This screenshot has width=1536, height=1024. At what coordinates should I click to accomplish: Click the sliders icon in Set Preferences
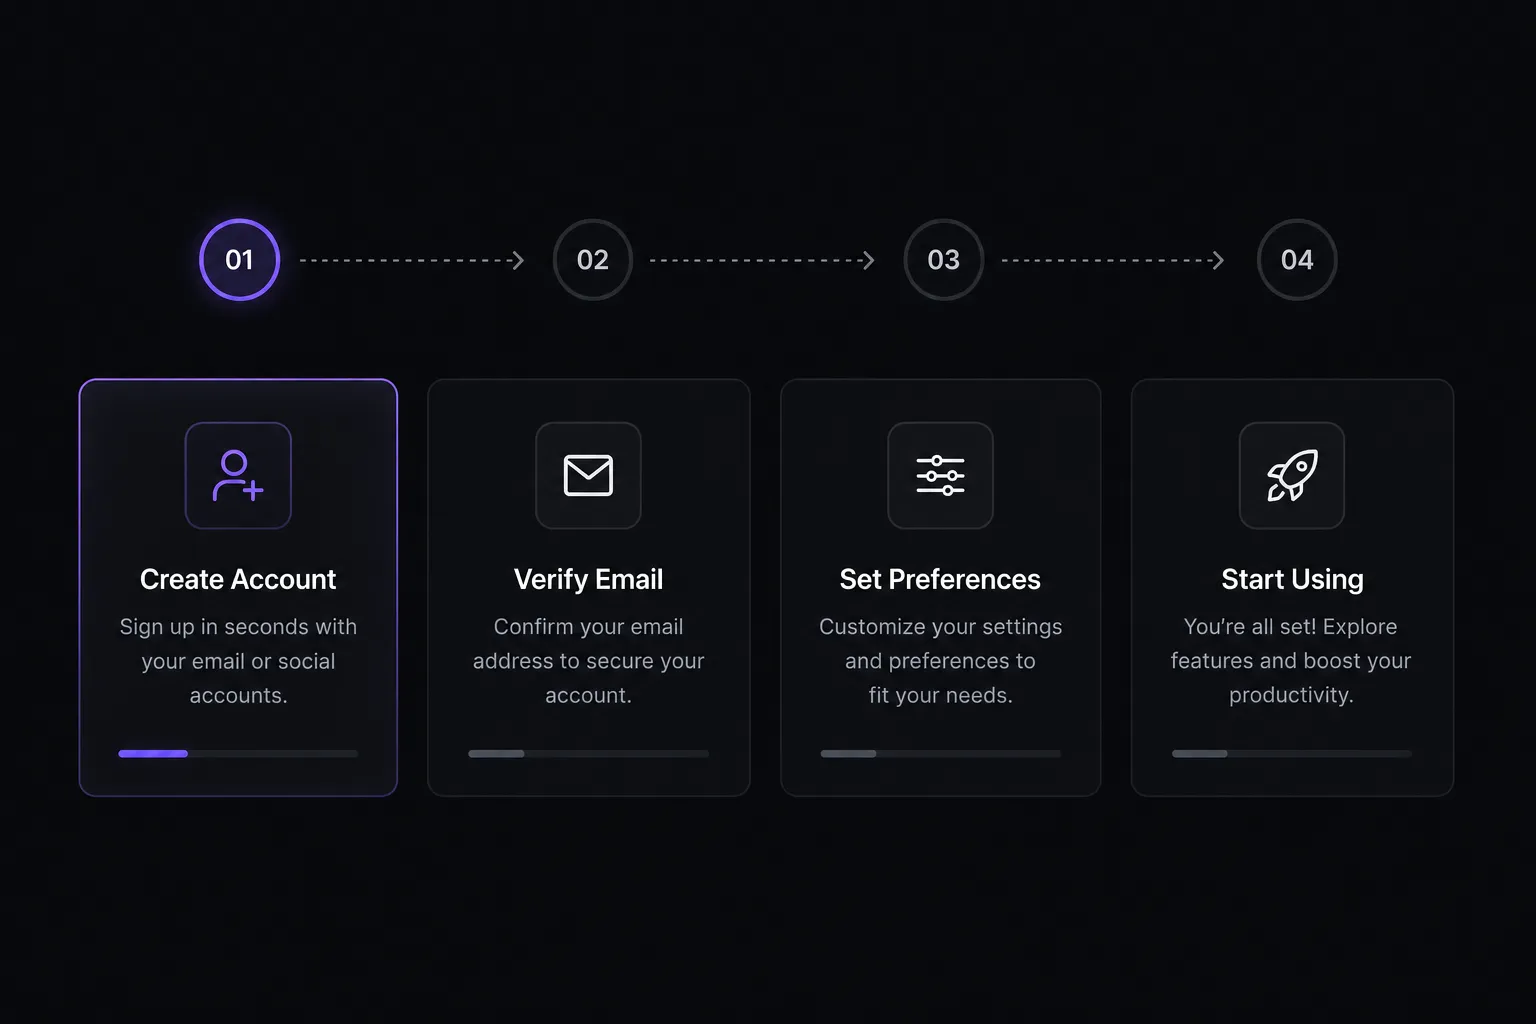point(940,475)
